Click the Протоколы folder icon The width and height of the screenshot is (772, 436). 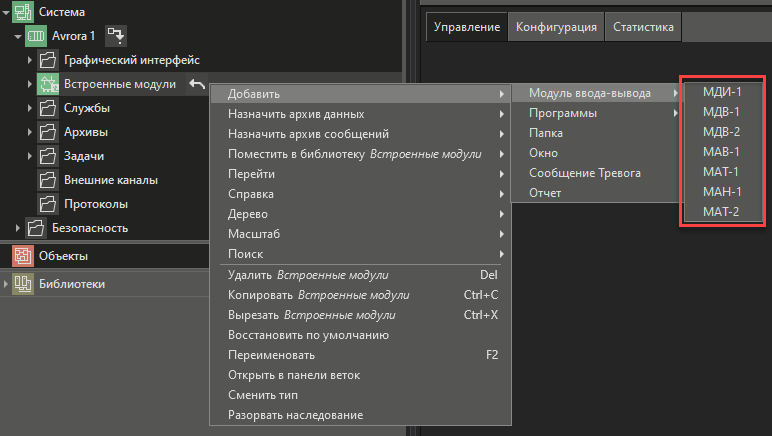48,204
